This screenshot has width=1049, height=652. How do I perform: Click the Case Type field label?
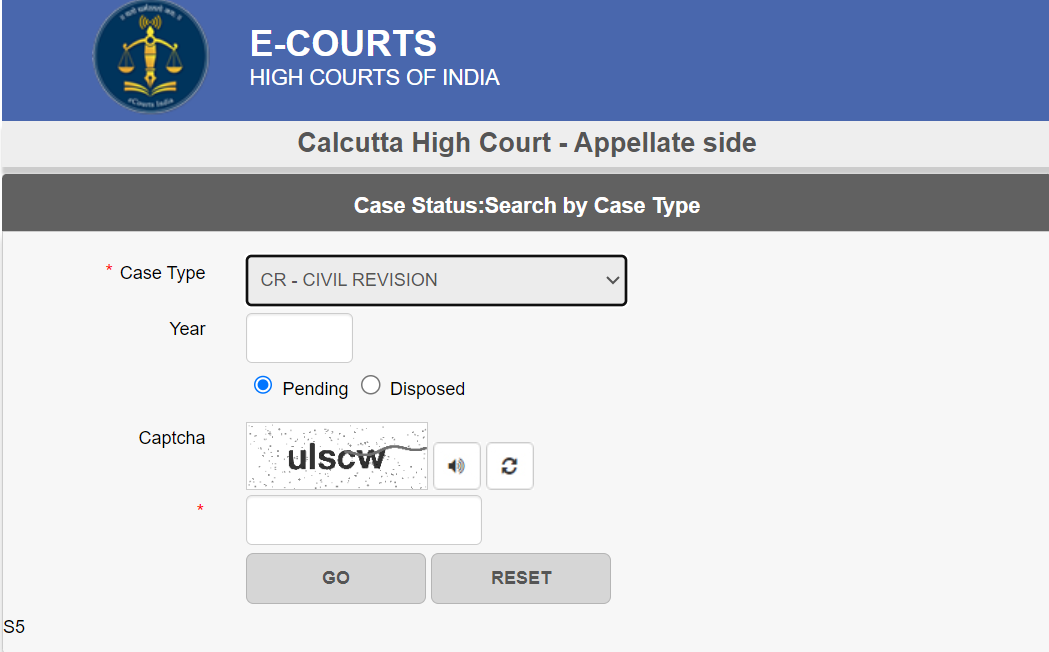point(163,273)
